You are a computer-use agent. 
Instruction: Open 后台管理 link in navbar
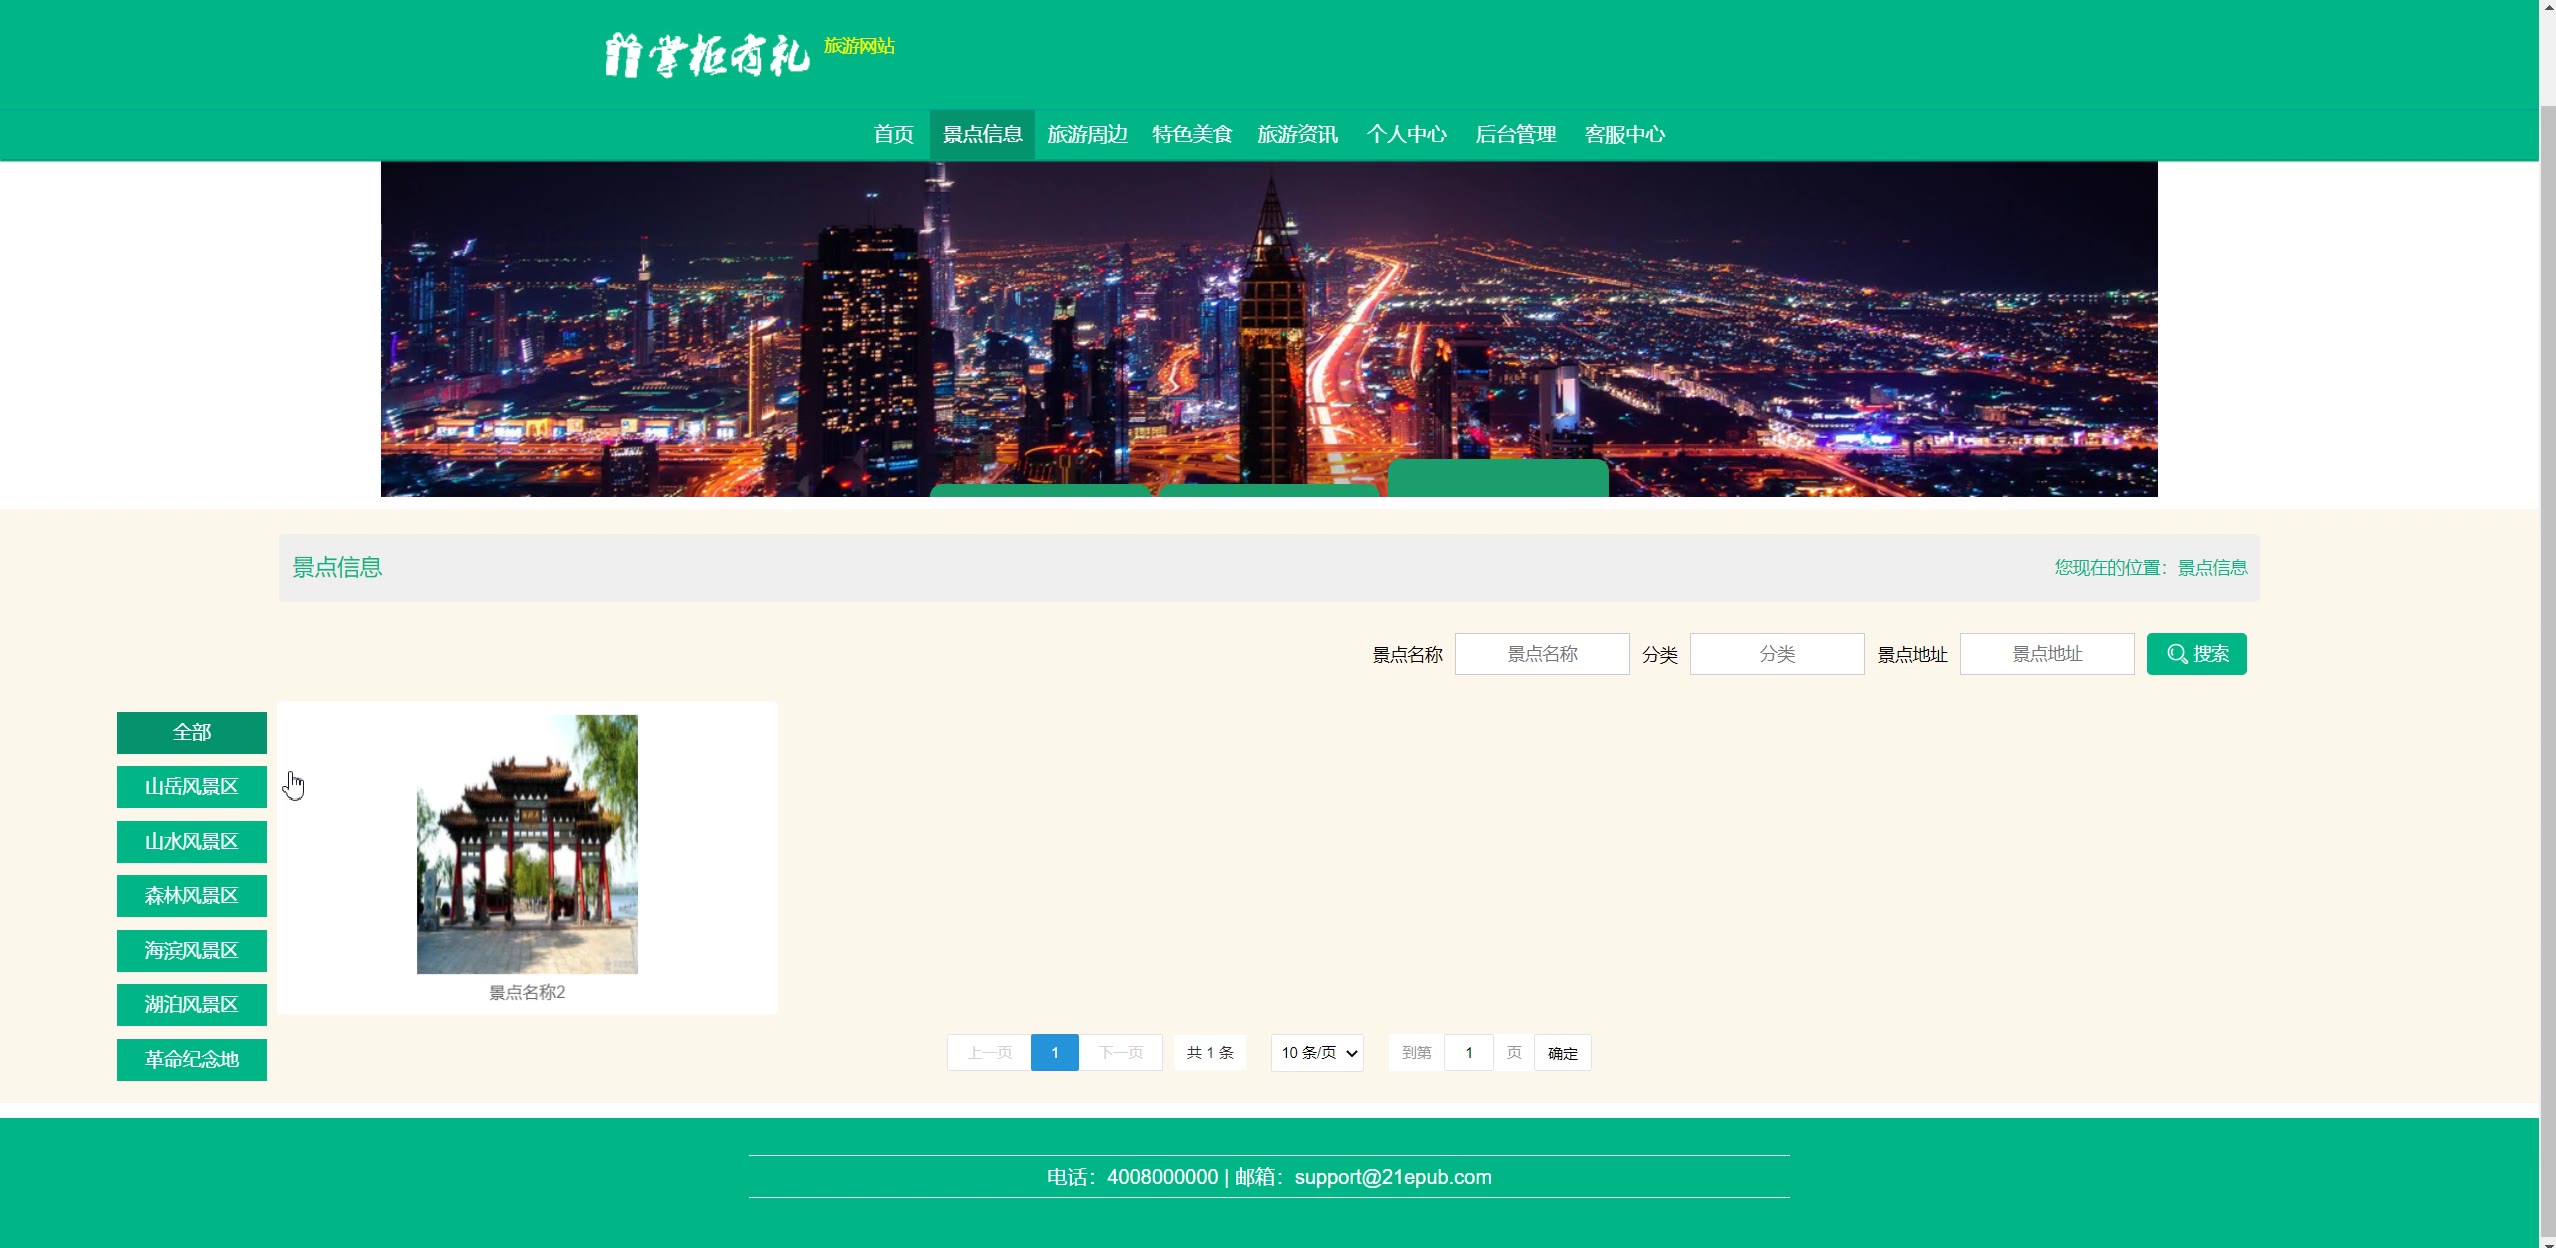(x=1515, y=134)
